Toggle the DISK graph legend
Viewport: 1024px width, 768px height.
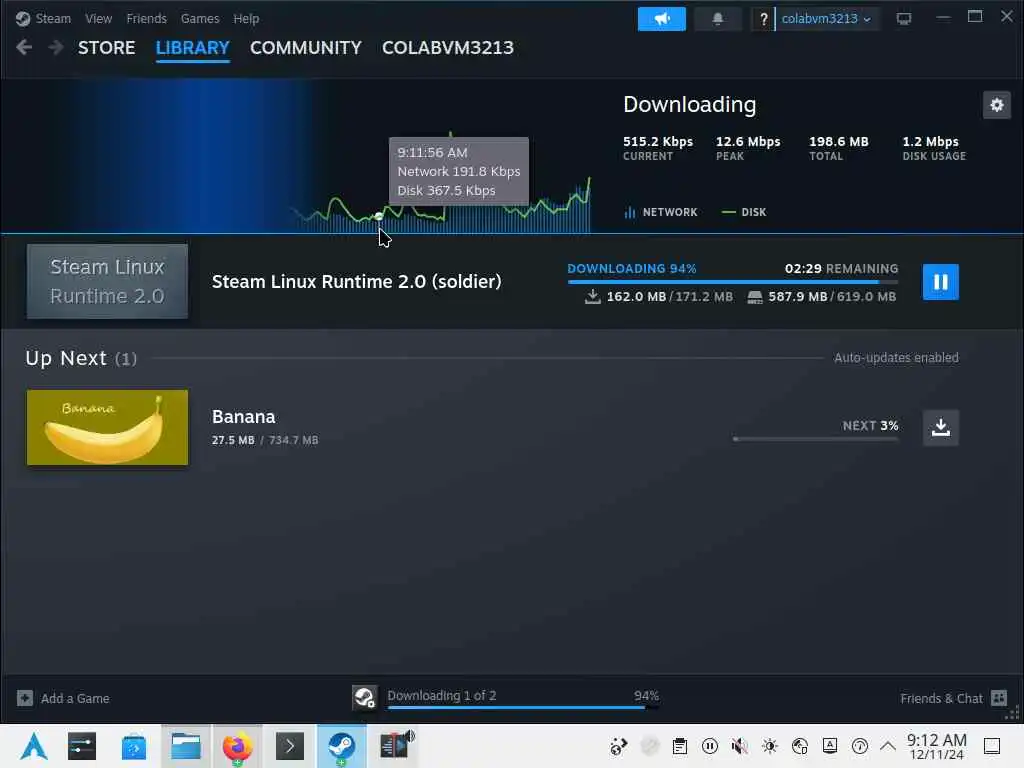744,212
